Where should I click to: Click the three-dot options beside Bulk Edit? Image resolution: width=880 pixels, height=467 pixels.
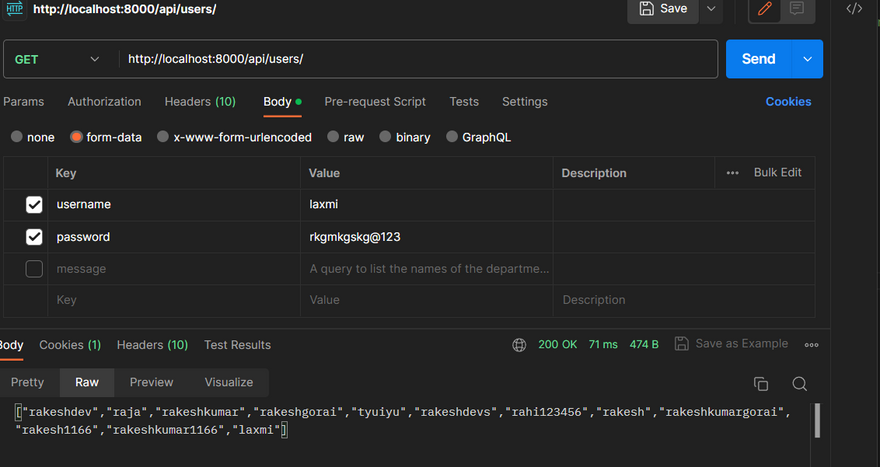point(733,173)
